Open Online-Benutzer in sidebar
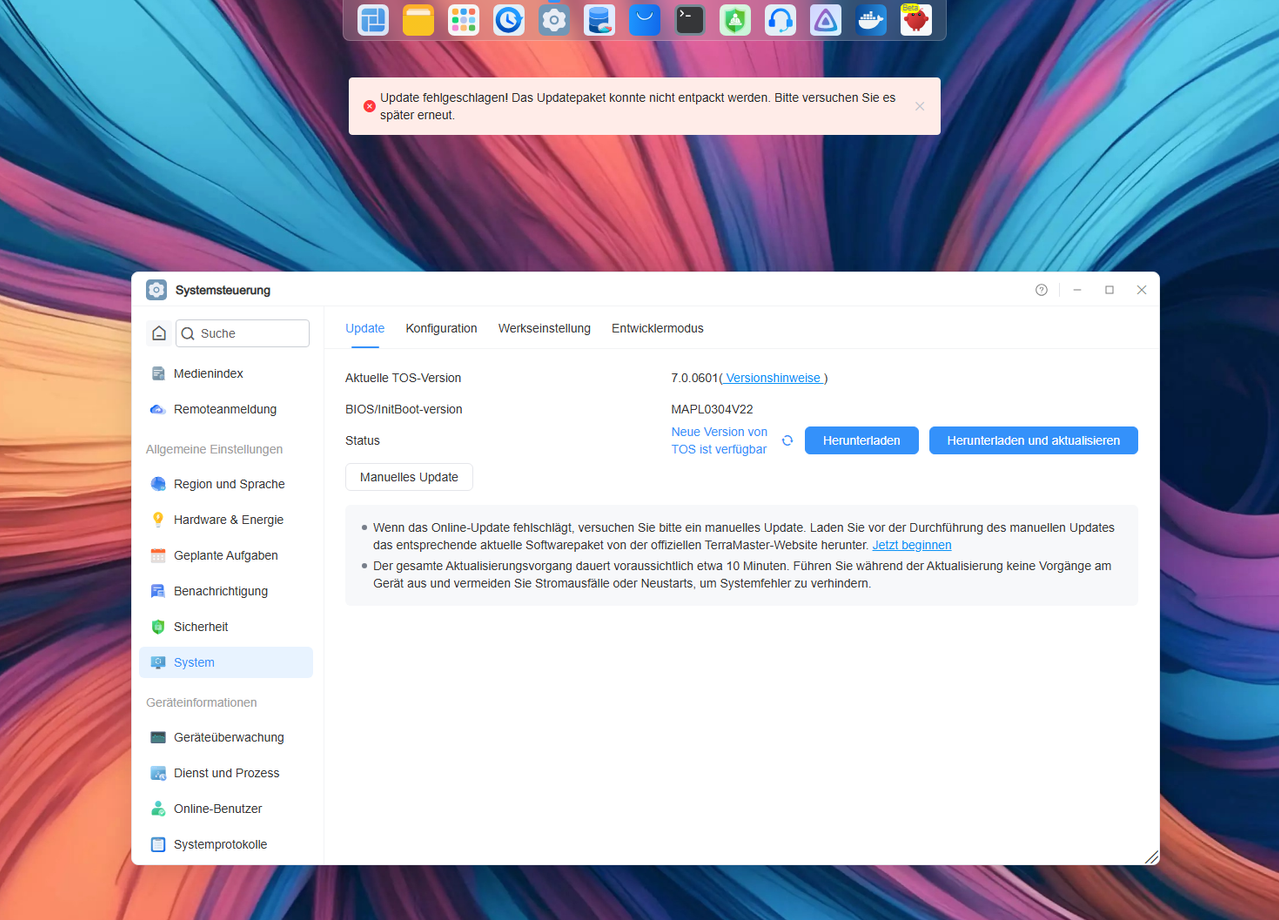Viewport: 1279px width, 920px height. (226, 808)
